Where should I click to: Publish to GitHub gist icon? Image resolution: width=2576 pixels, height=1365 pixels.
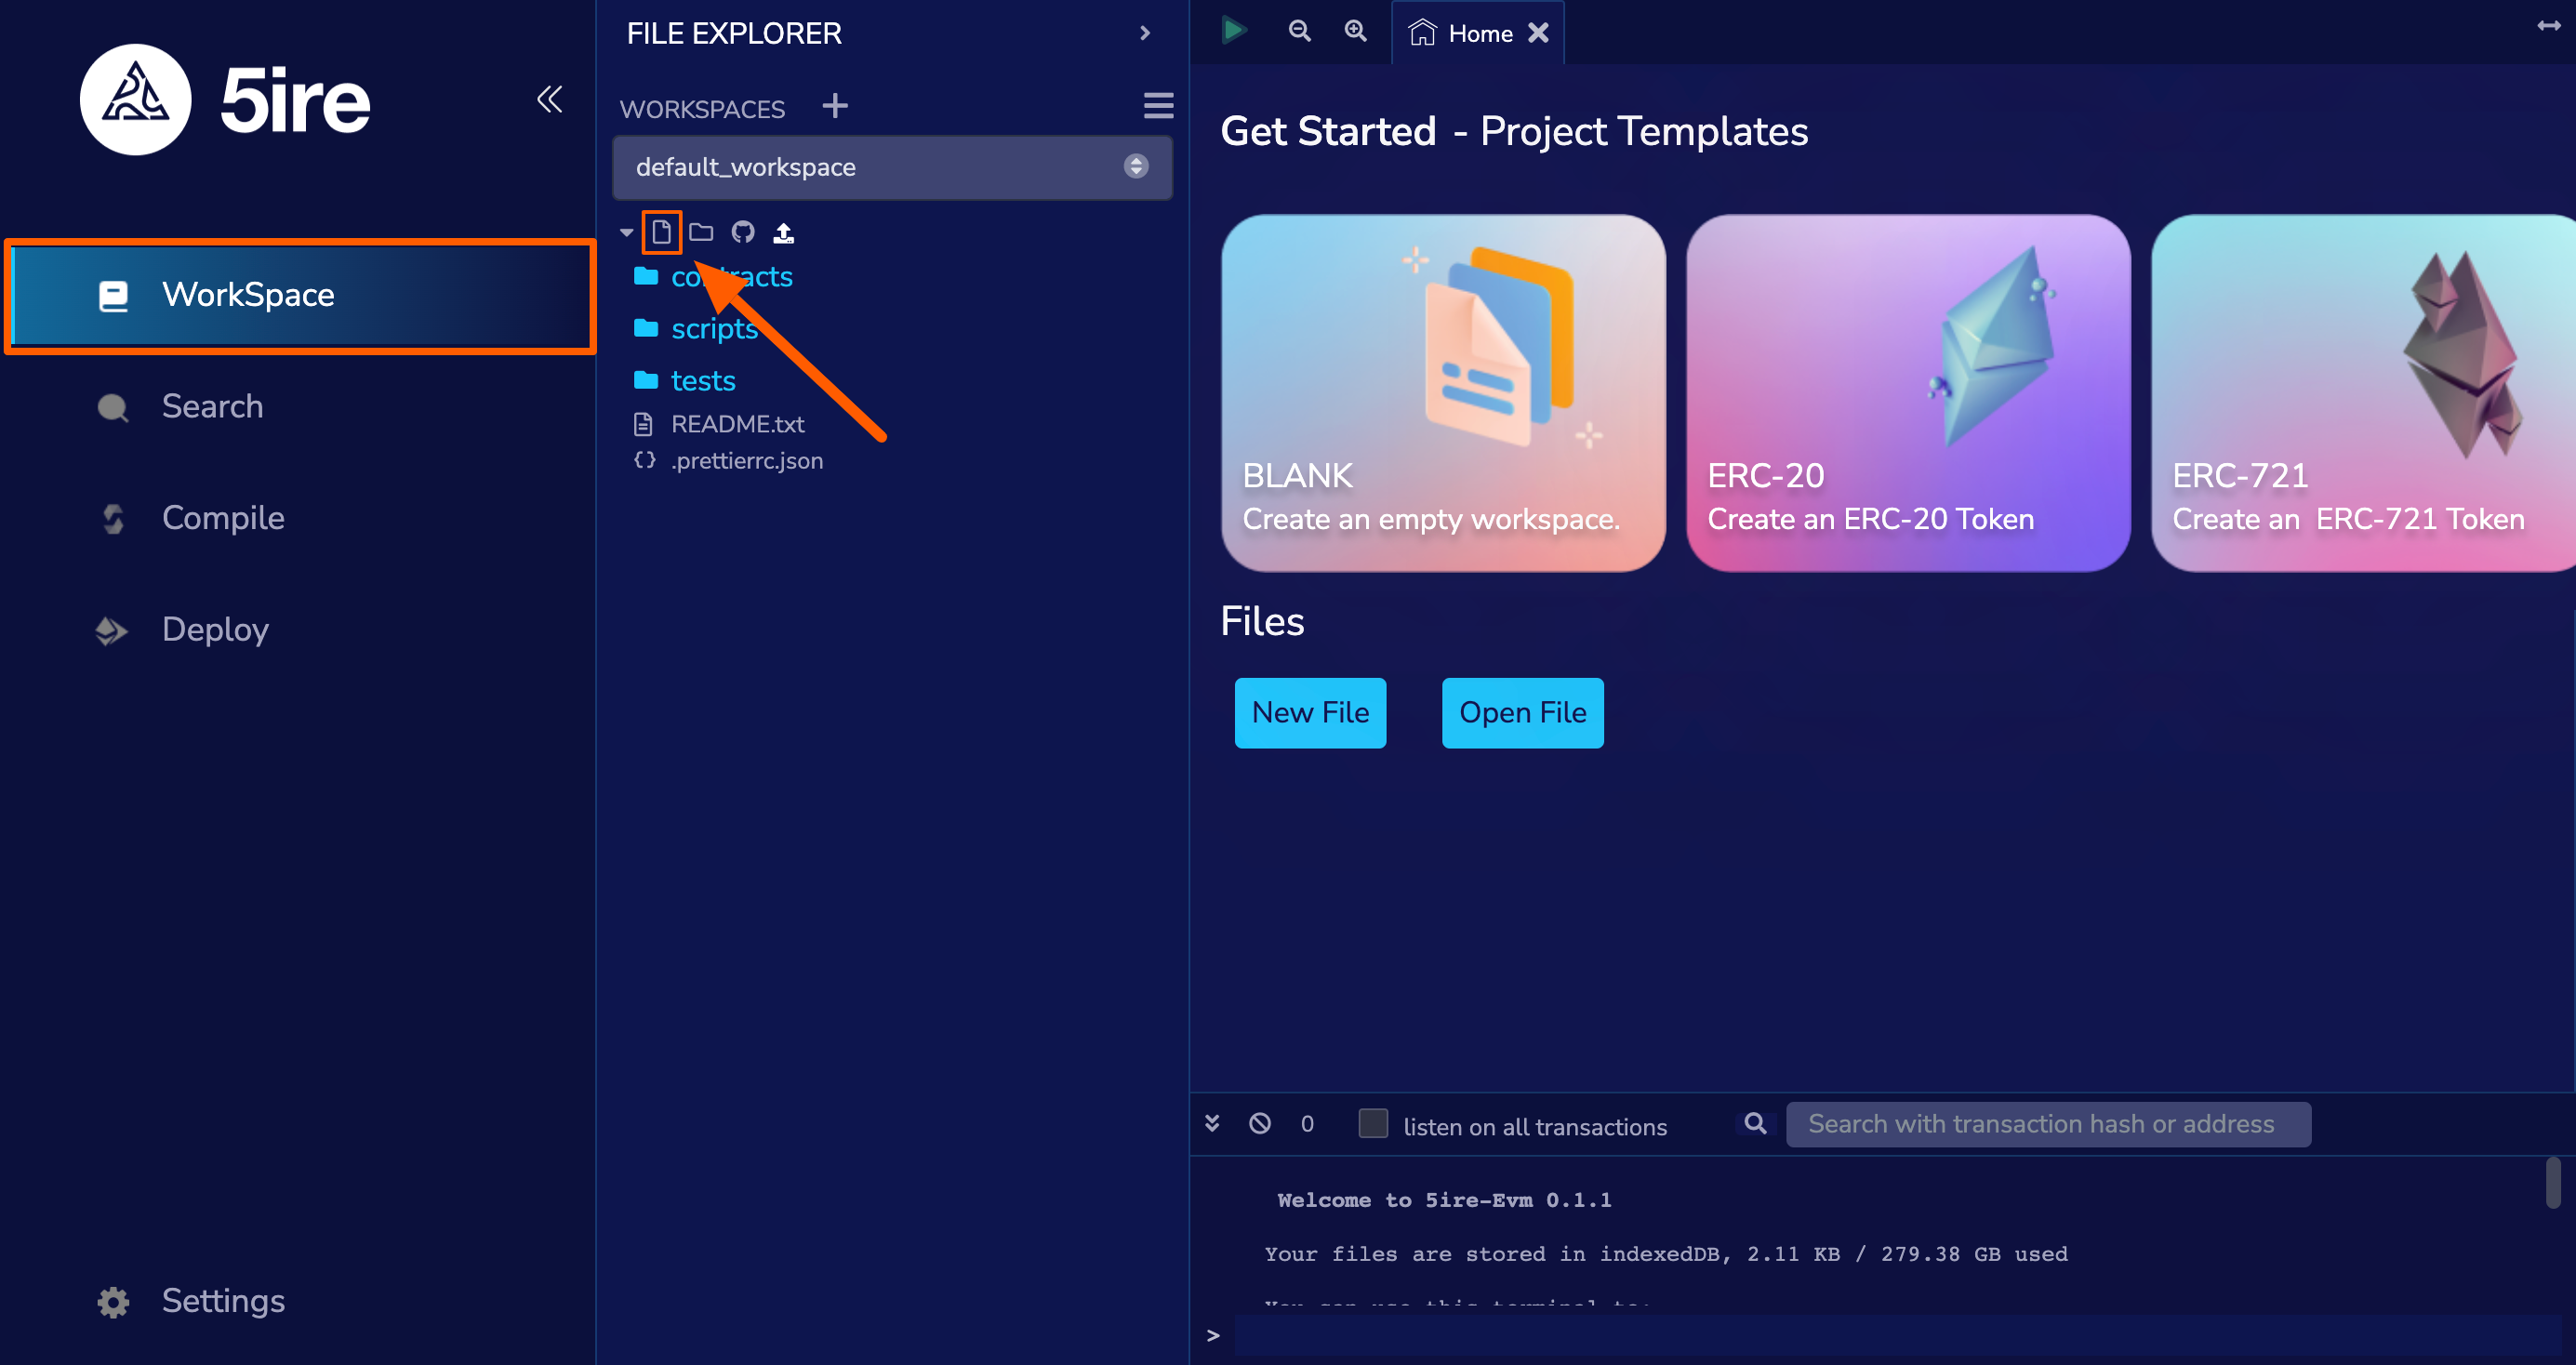click(x=742, y=232)
